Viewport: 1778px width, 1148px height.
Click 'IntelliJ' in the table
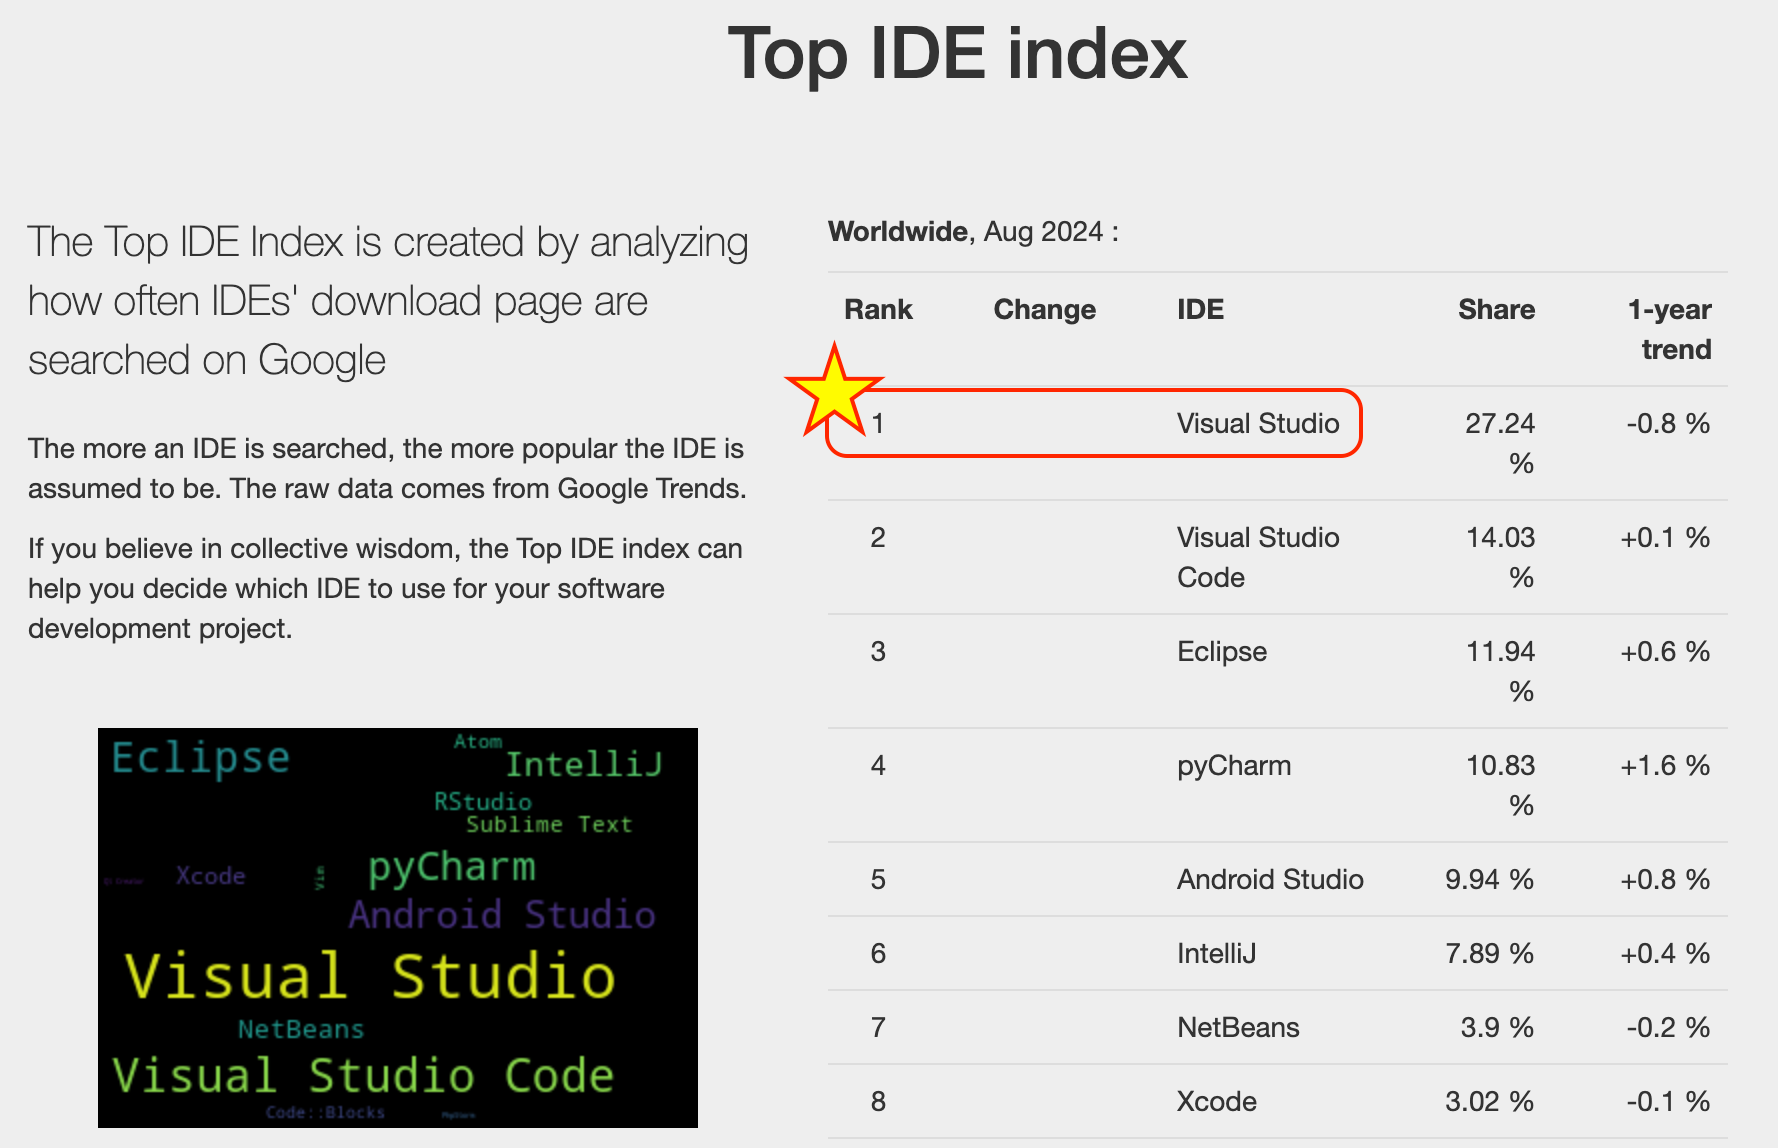coord(1216,953)
